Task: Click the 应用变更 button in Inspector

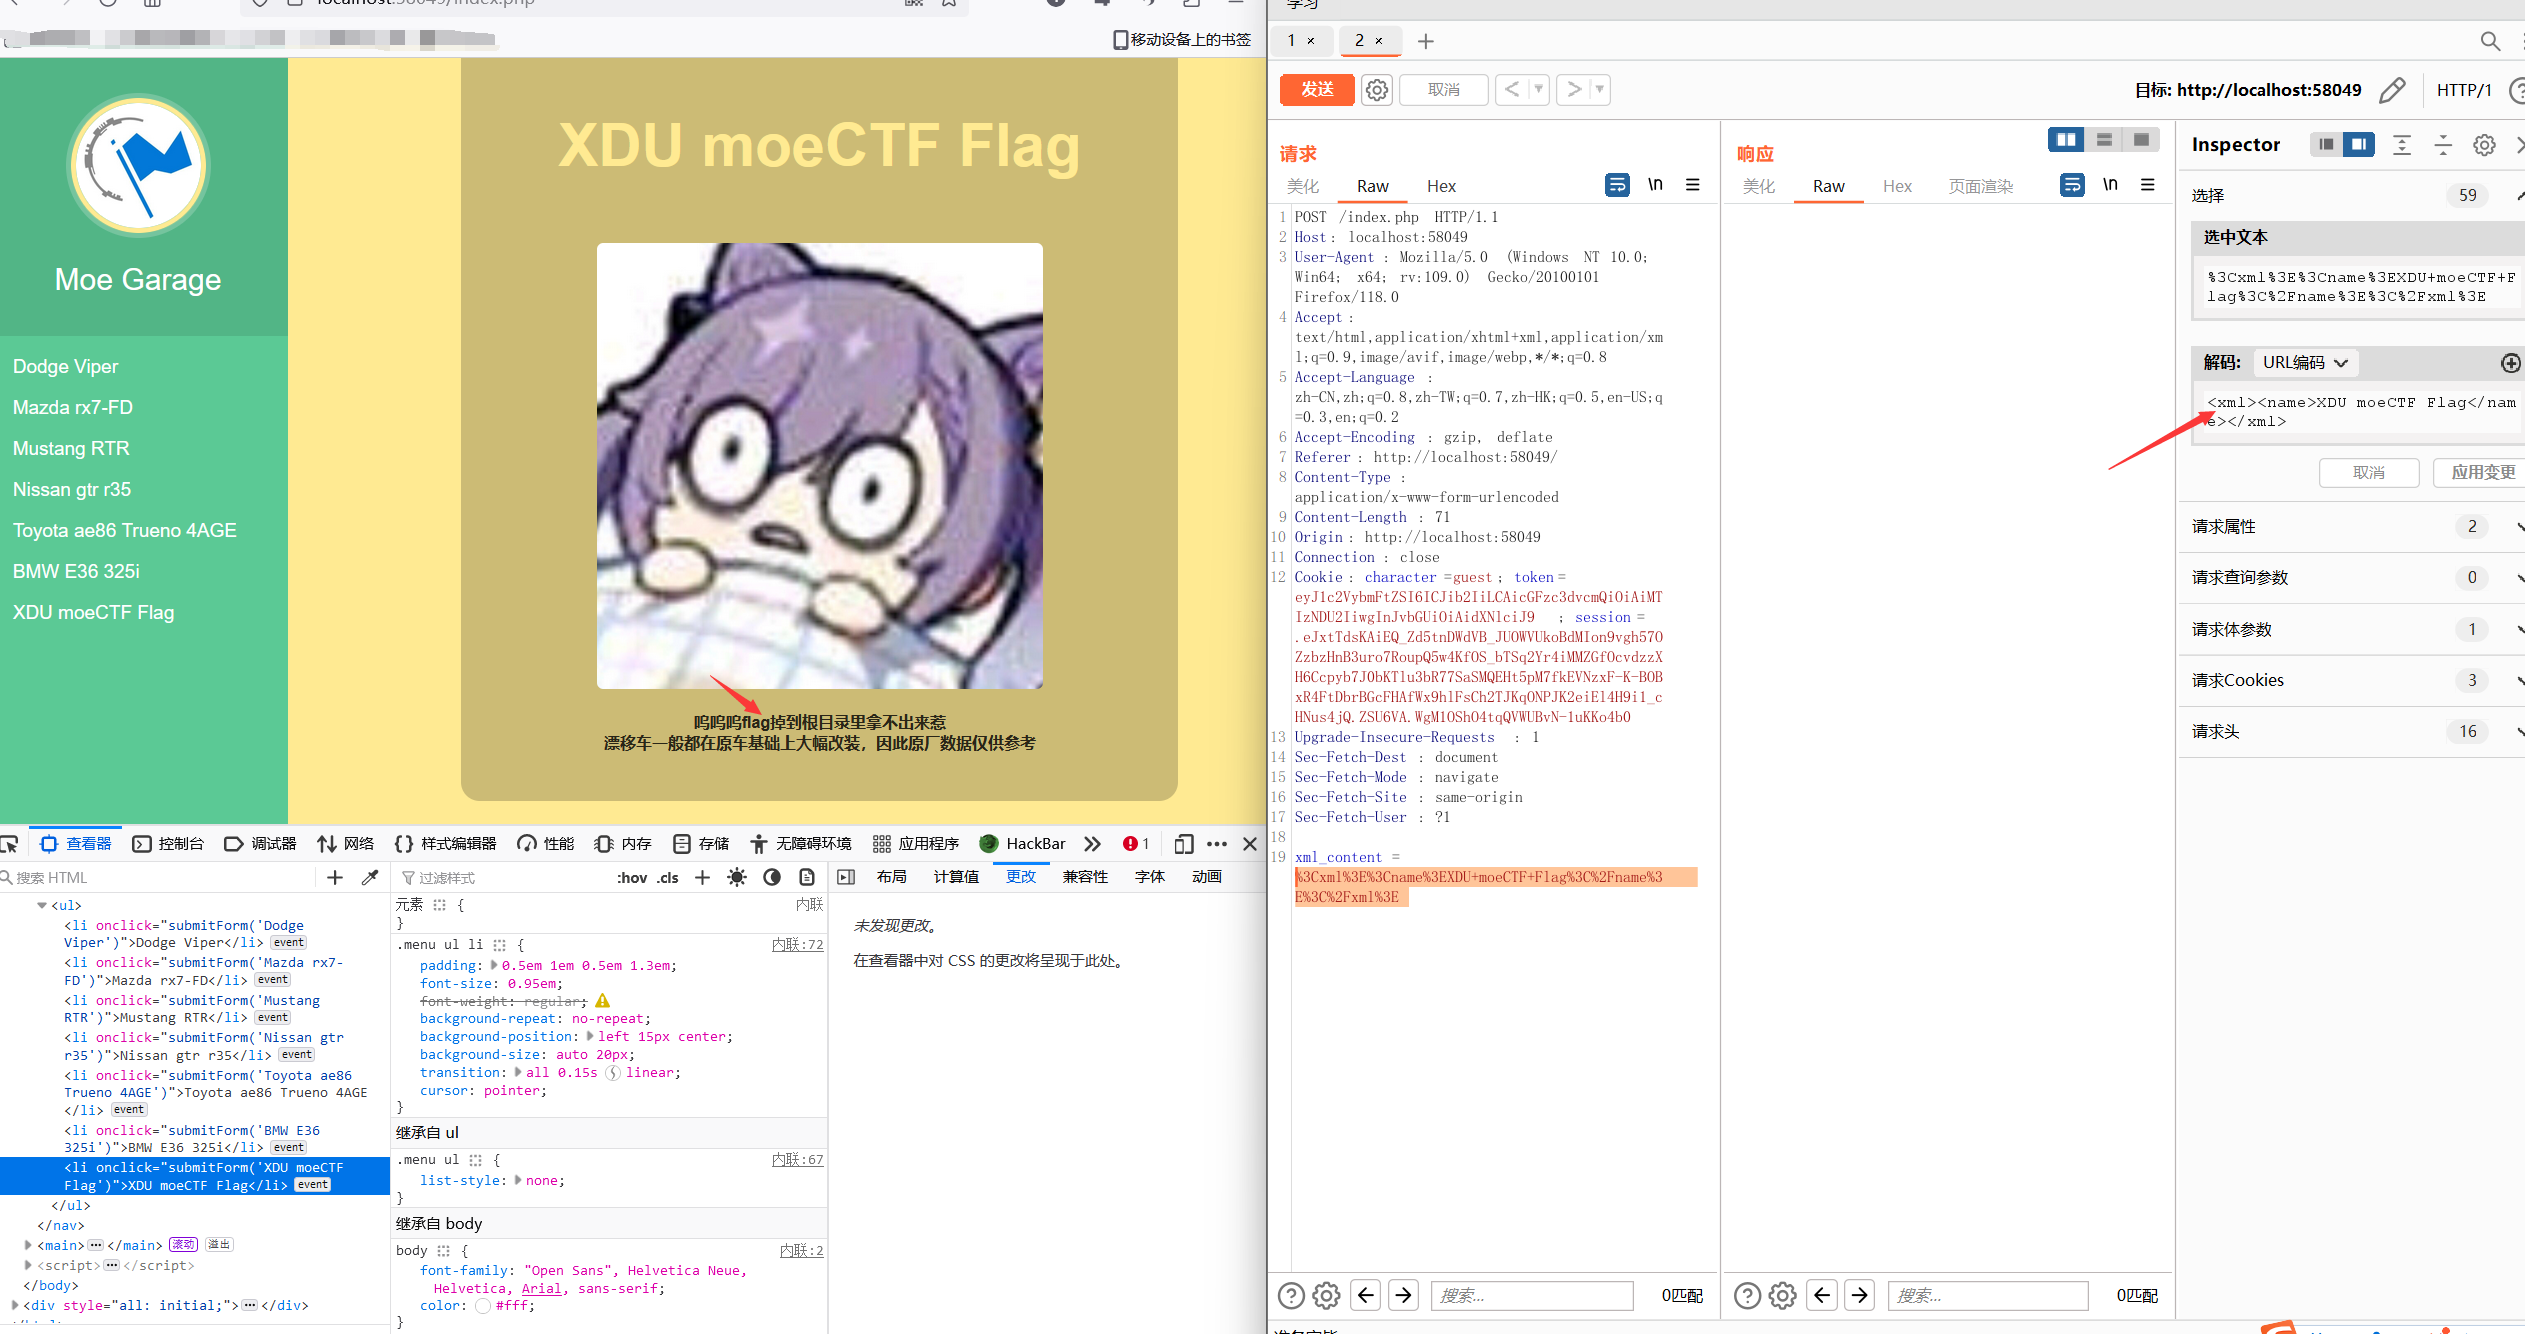Action: [x=2479, y=472]
